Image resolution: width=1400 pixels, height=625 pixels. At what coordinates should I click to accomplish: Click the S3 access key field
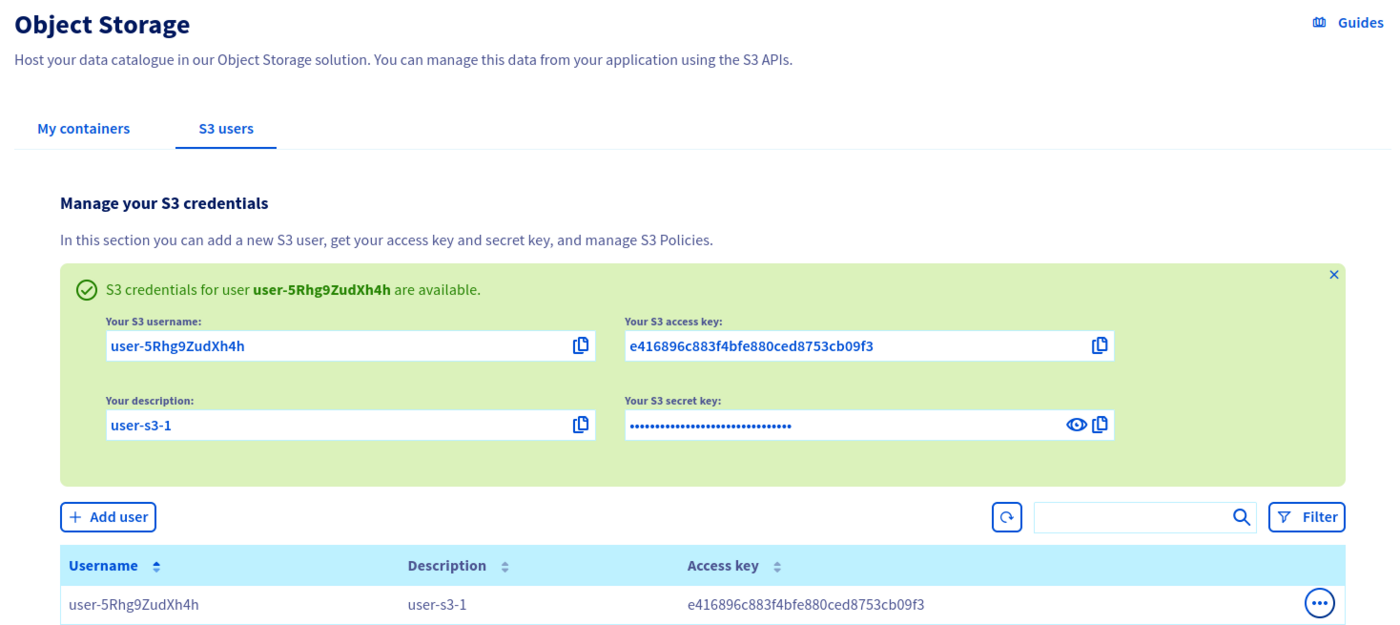tap(850, 346)
